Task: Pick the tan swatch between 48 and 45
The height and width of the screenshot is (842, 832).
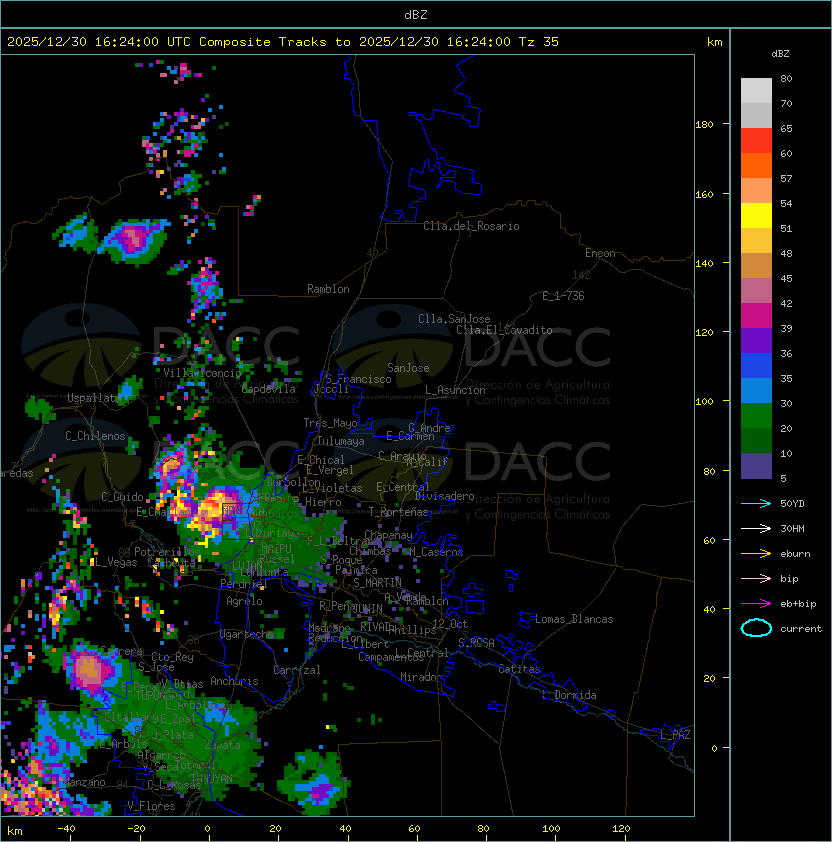Action: [x=756, y=266]
